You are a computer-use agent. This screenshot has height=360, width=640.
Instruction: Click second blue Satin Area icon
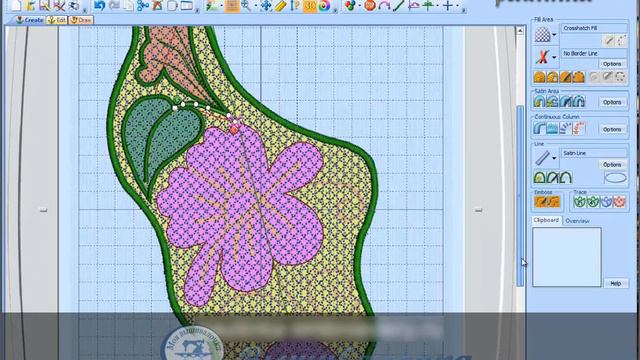coord(552,101)
